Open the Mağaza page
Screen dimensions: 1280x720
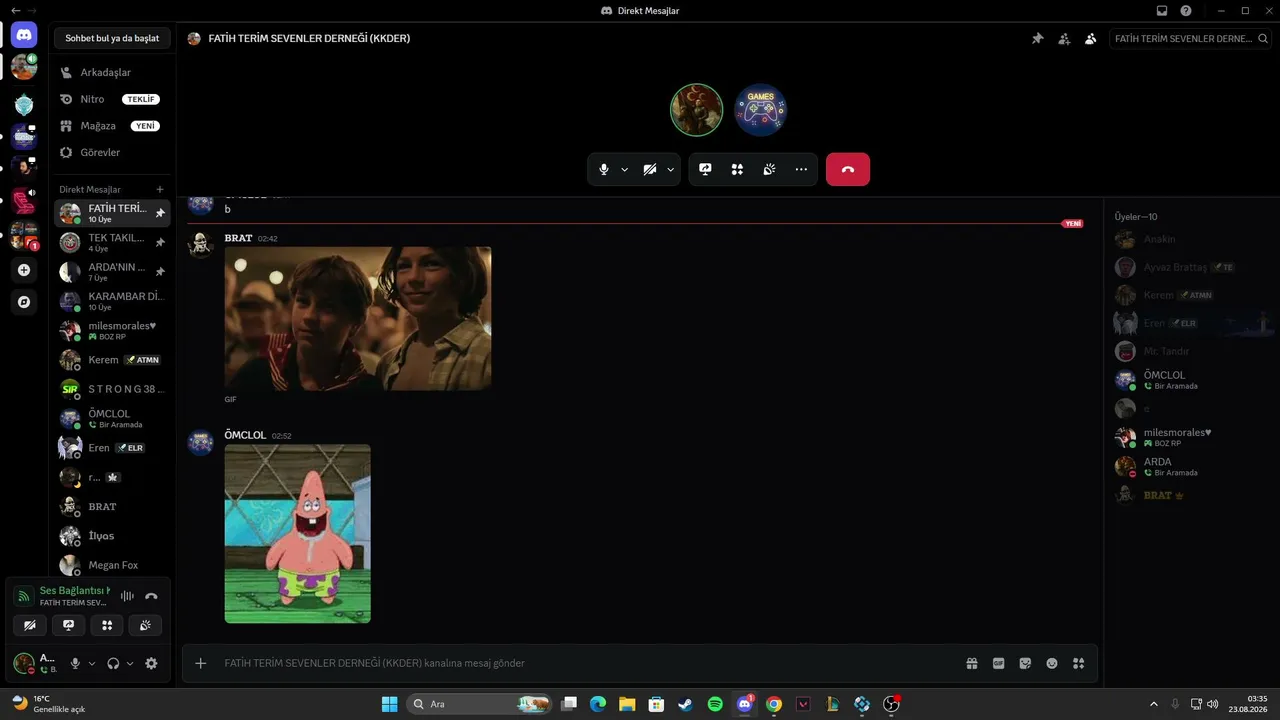[x=112, y=126]
